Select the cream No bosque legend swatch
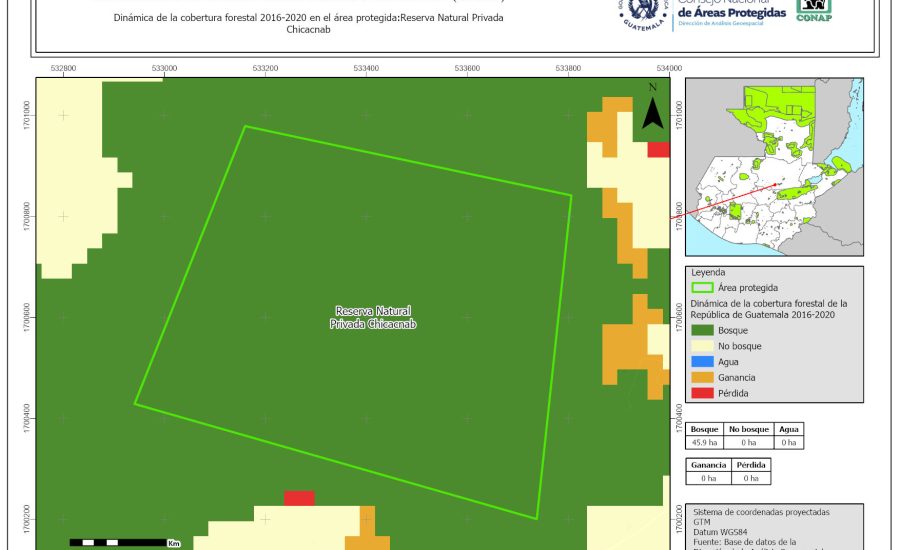Image resolution: width=900 pixels, height=550 pixels. click(704, 345)
